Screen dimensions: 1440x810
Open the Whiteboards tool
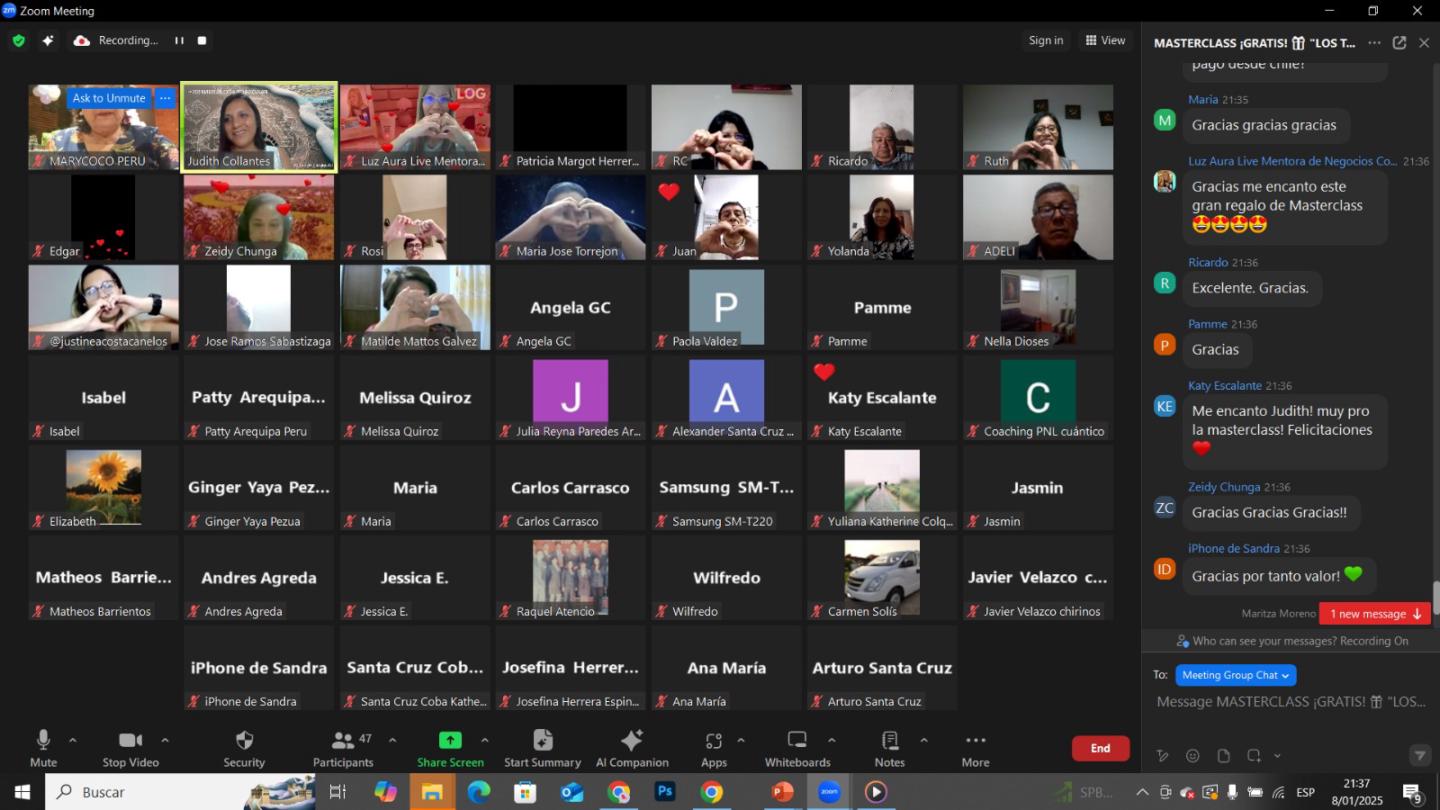coord(797,749)
